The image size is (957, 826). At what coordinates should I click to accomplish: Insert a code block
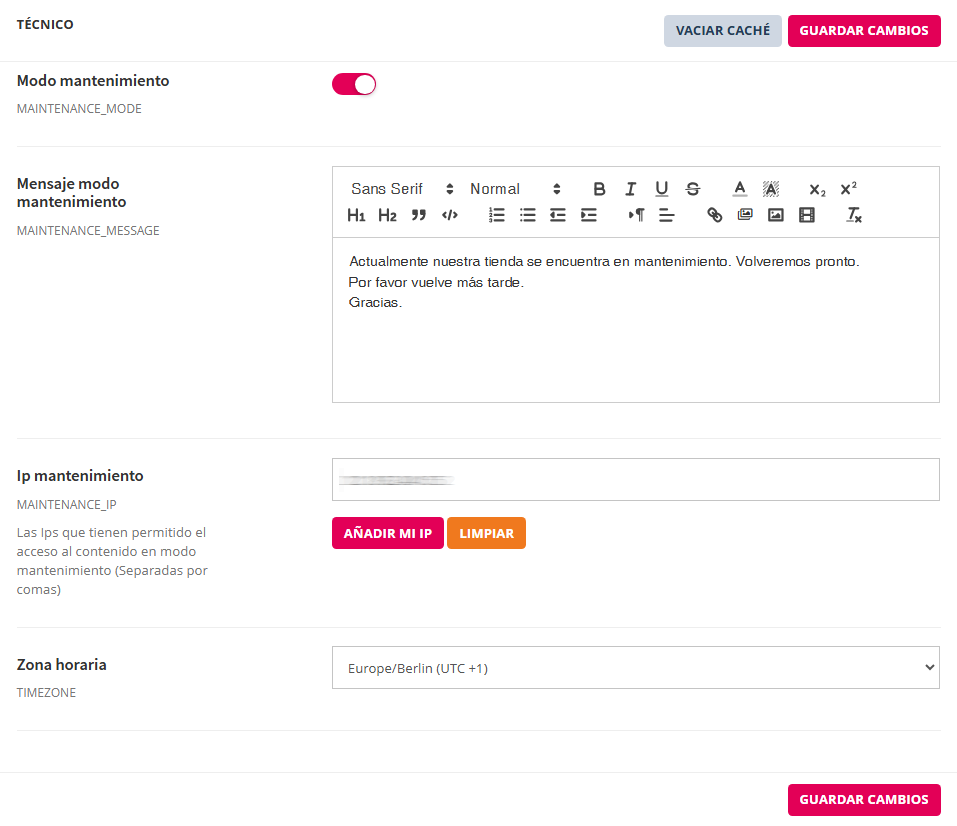click(x=449, y=215)
